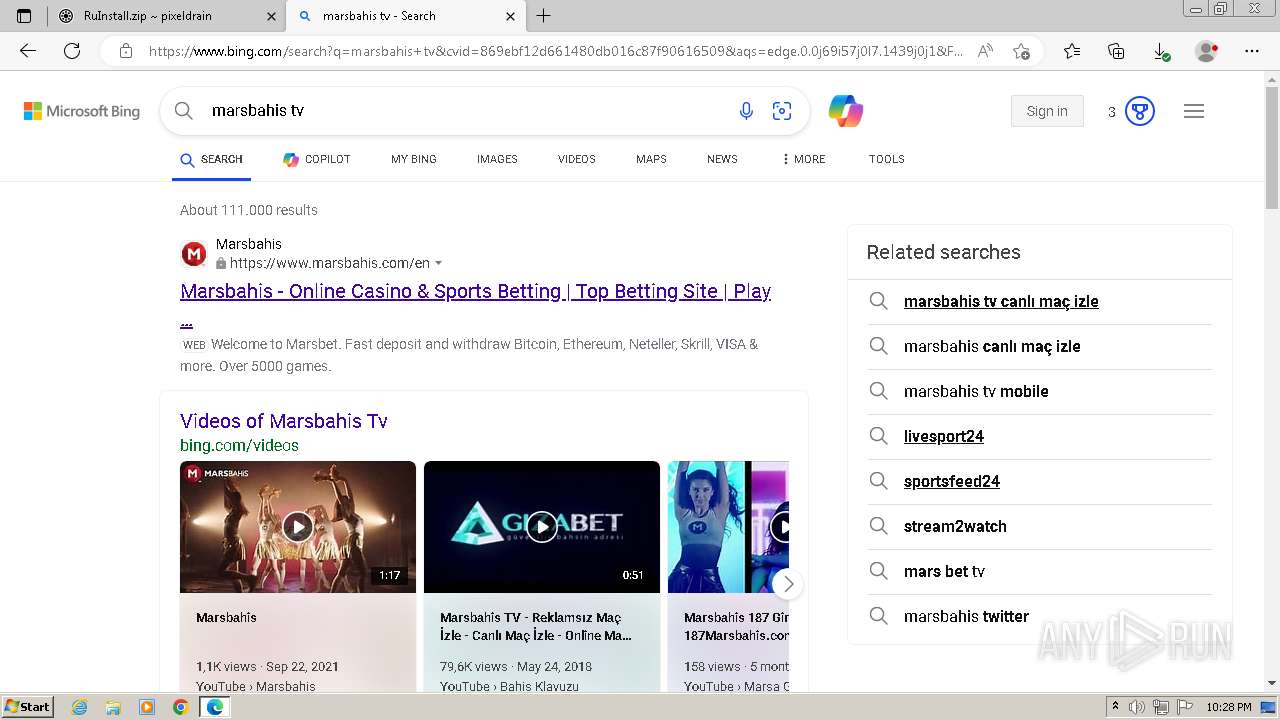Adjust volume via system tray speaker icon
The image size is (1280, 720).
coord(1137,707)
